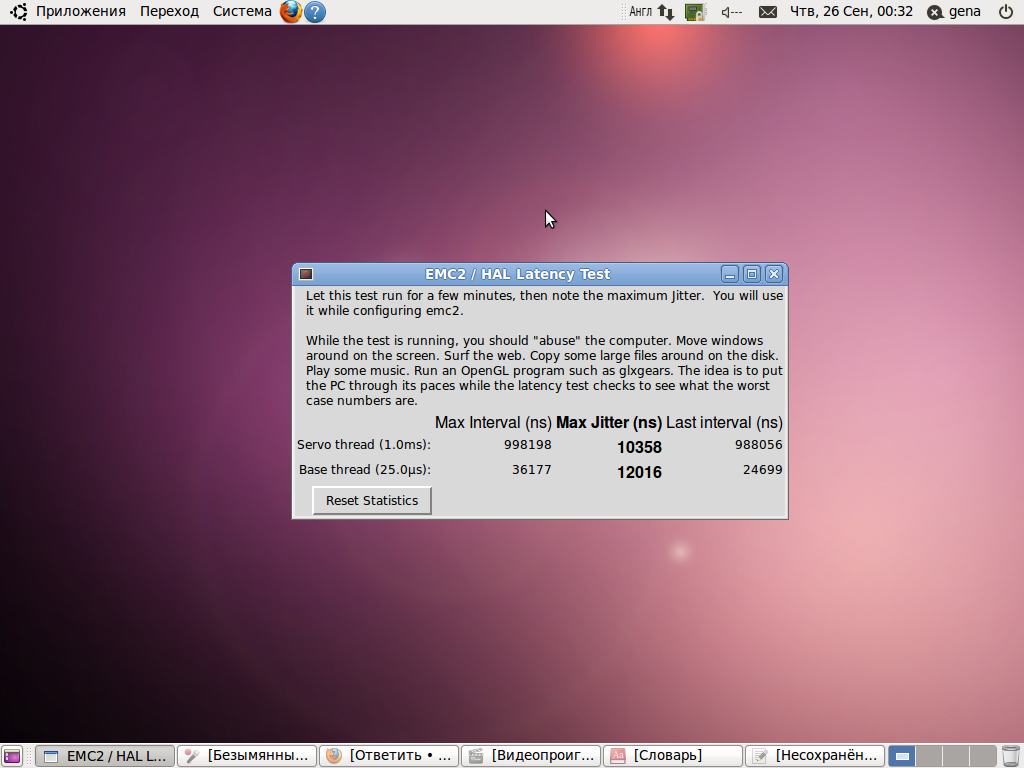Image resolution: width=1024 pixels, height=768 pixels.
Task: Switch to the [Ответить • ... taskbar window
Action: pos(389,756)
